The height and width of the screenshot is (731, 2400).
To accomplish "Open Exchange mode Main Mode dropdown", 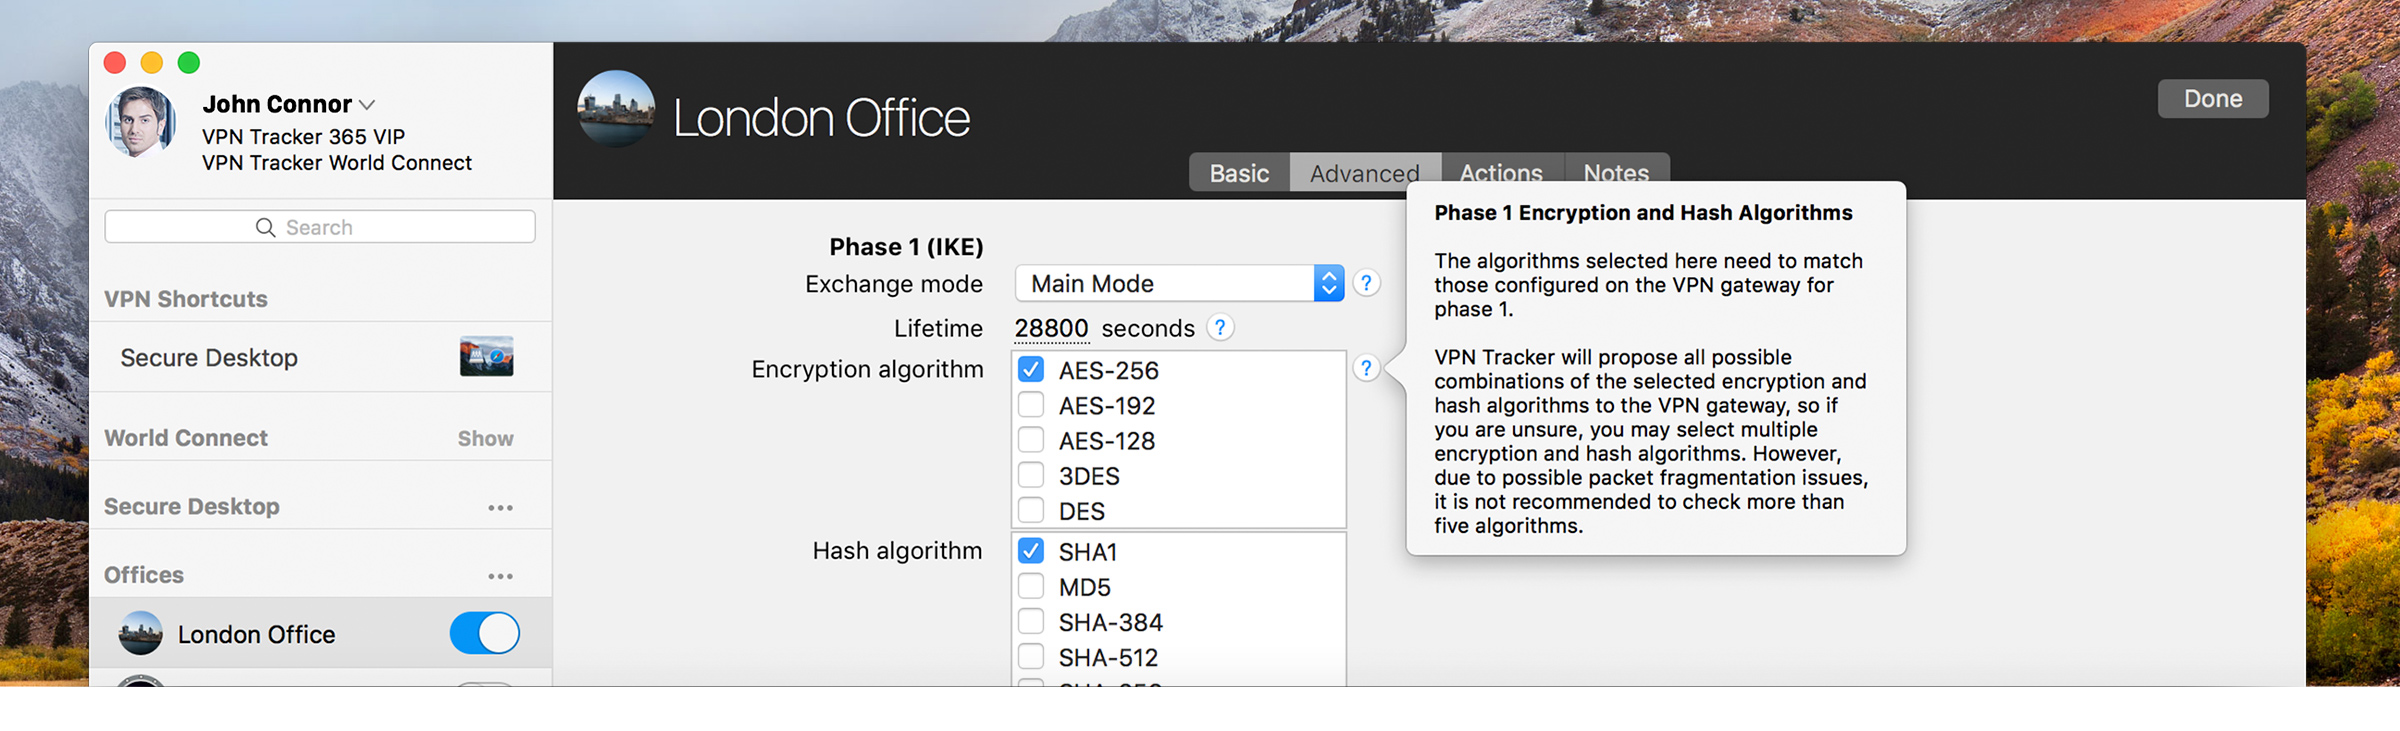I will [1178, 284].
